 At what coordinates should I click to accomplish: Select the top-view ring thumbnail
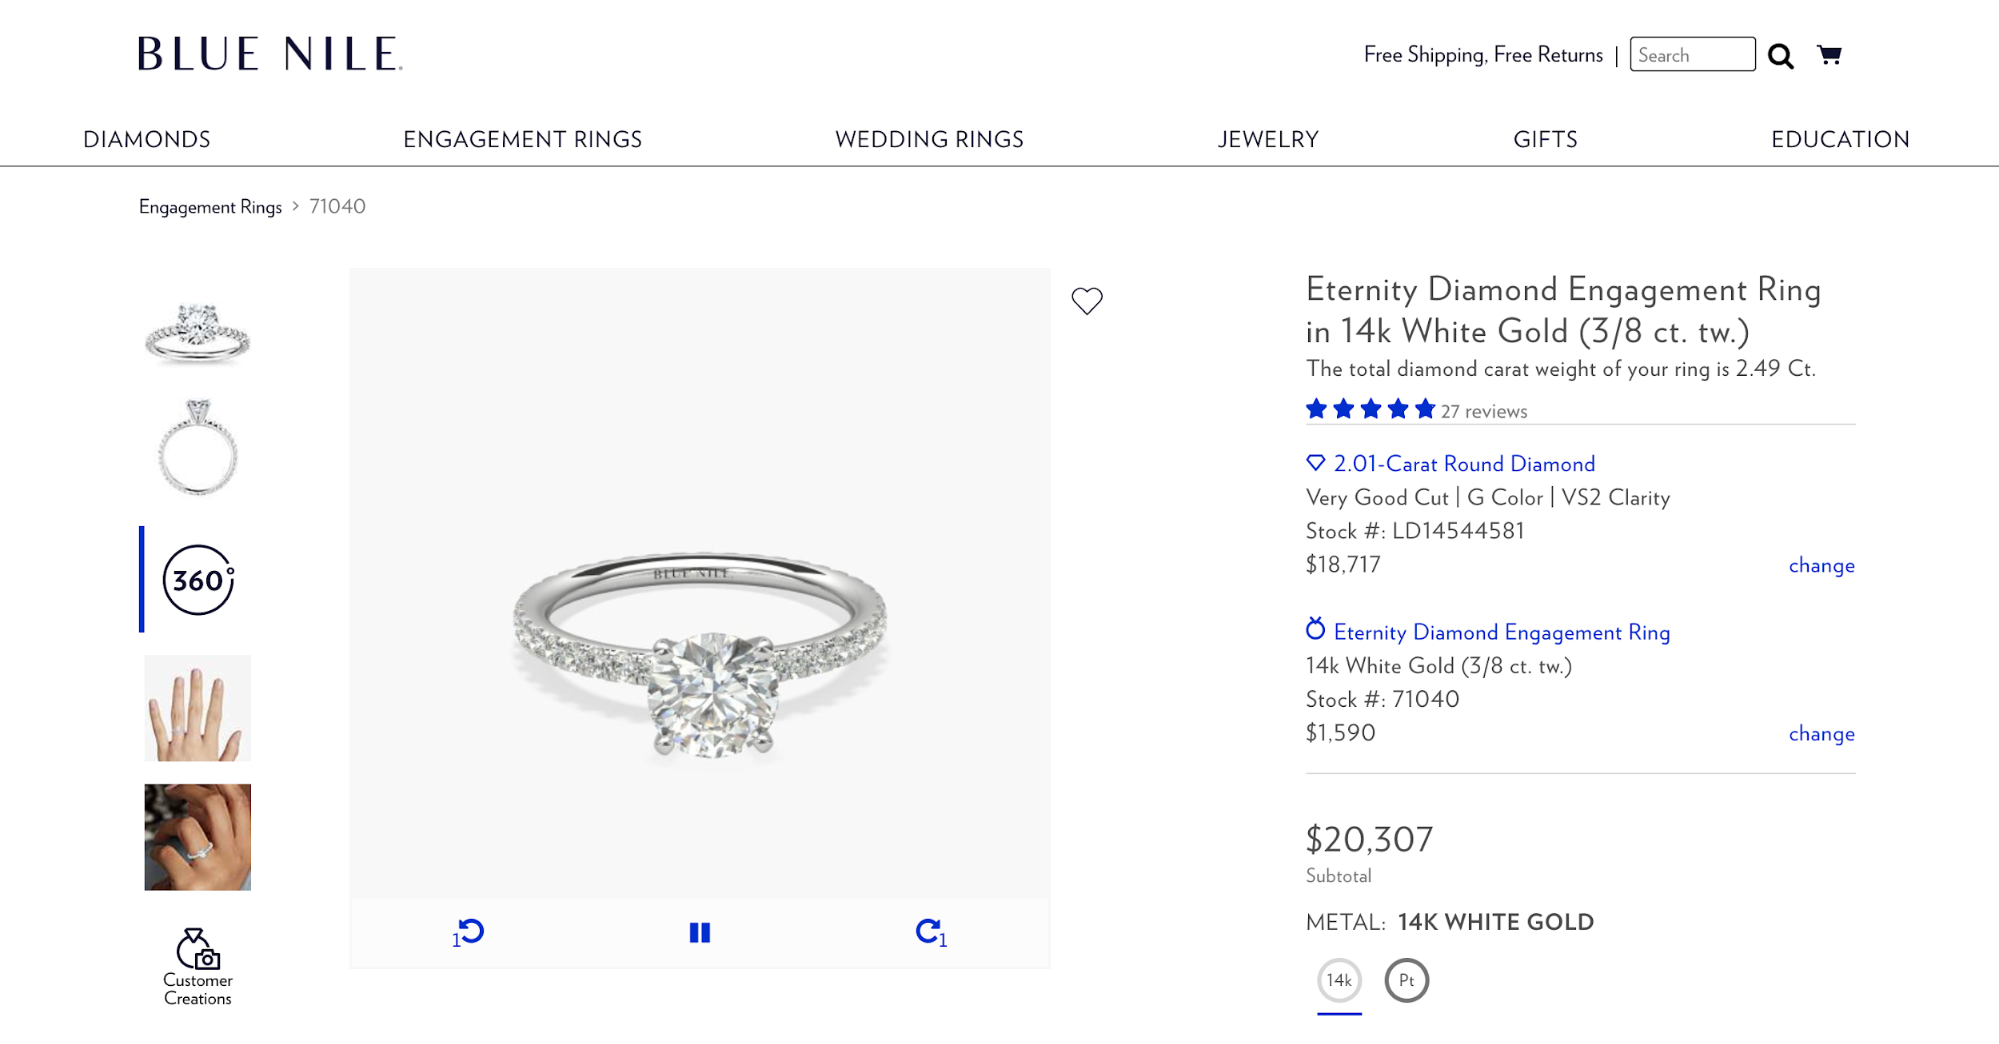[x=198, y=333]
